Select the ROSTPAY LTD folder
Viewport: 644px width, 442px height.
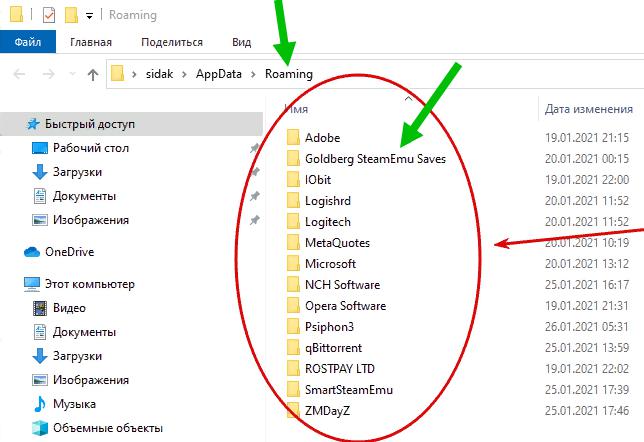340,369
